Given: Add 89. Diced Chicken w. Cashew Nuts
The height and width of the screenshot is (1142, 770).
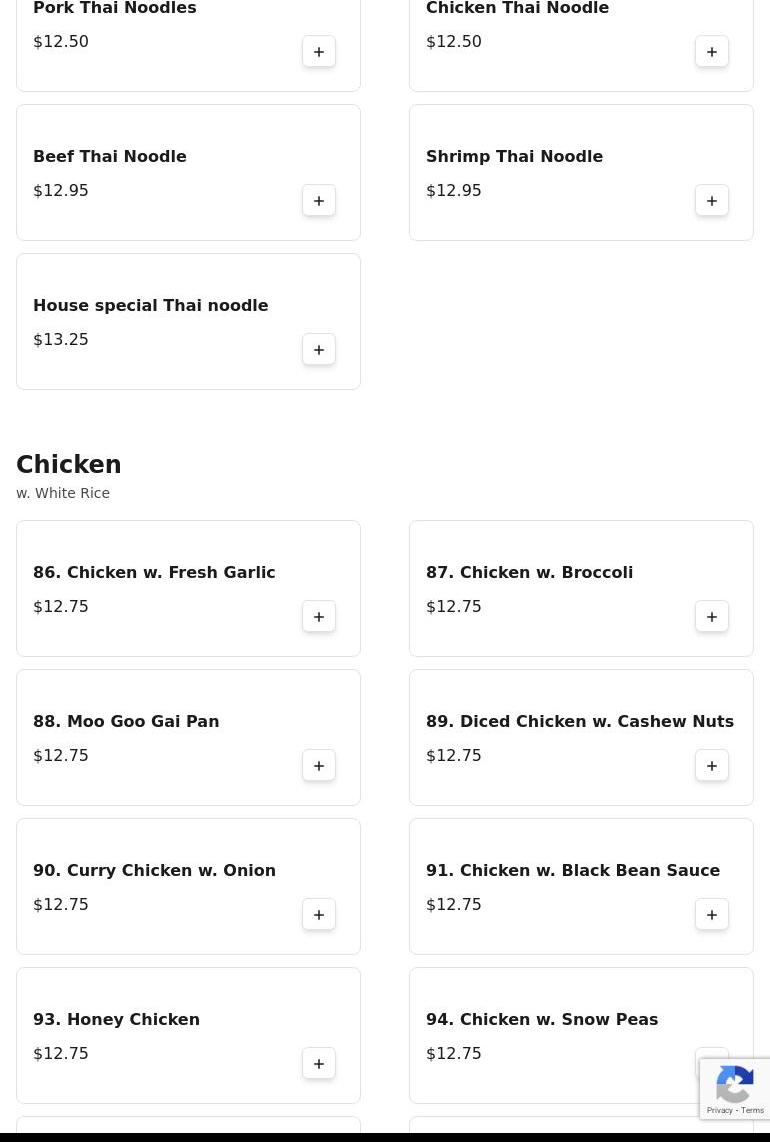Looking at the screenshot, I should coord(712,765).
